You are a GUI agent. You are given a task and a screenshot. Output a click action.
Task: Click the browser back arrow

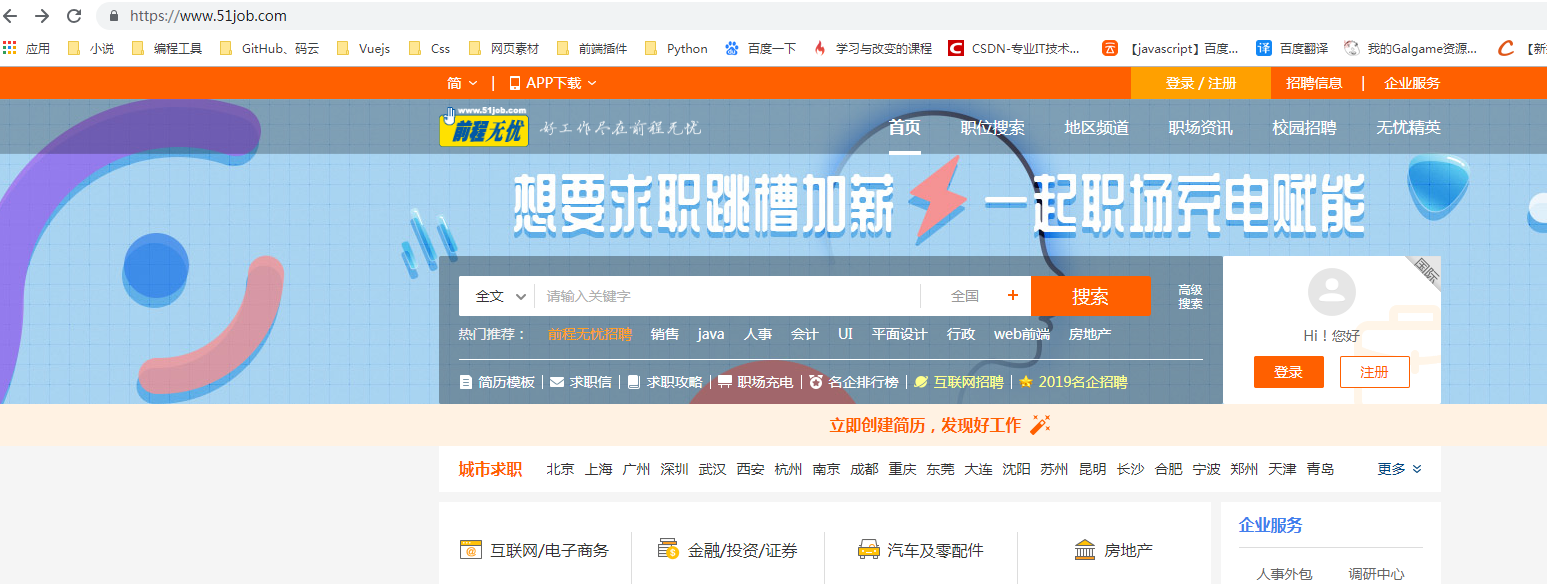click(x=10, y=16)
